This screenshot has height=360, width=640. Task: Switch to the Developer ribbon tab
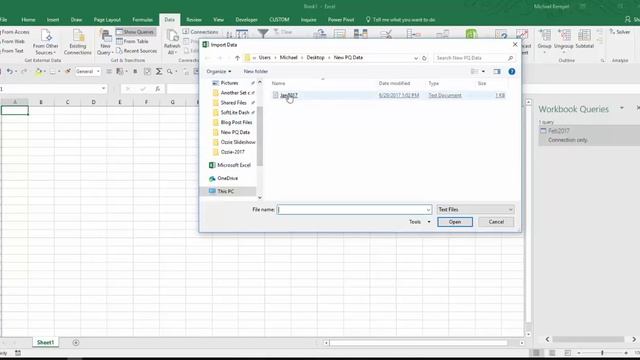tap(246, 20)
